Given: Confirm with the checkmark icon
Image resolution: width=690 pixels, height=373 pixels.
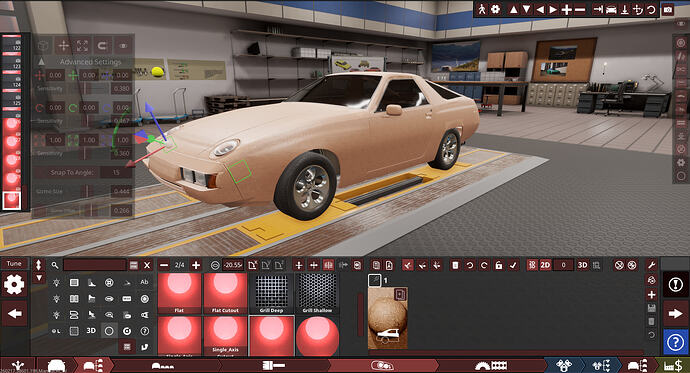Looking at the screenshot, I should click(x=513, y=265).
